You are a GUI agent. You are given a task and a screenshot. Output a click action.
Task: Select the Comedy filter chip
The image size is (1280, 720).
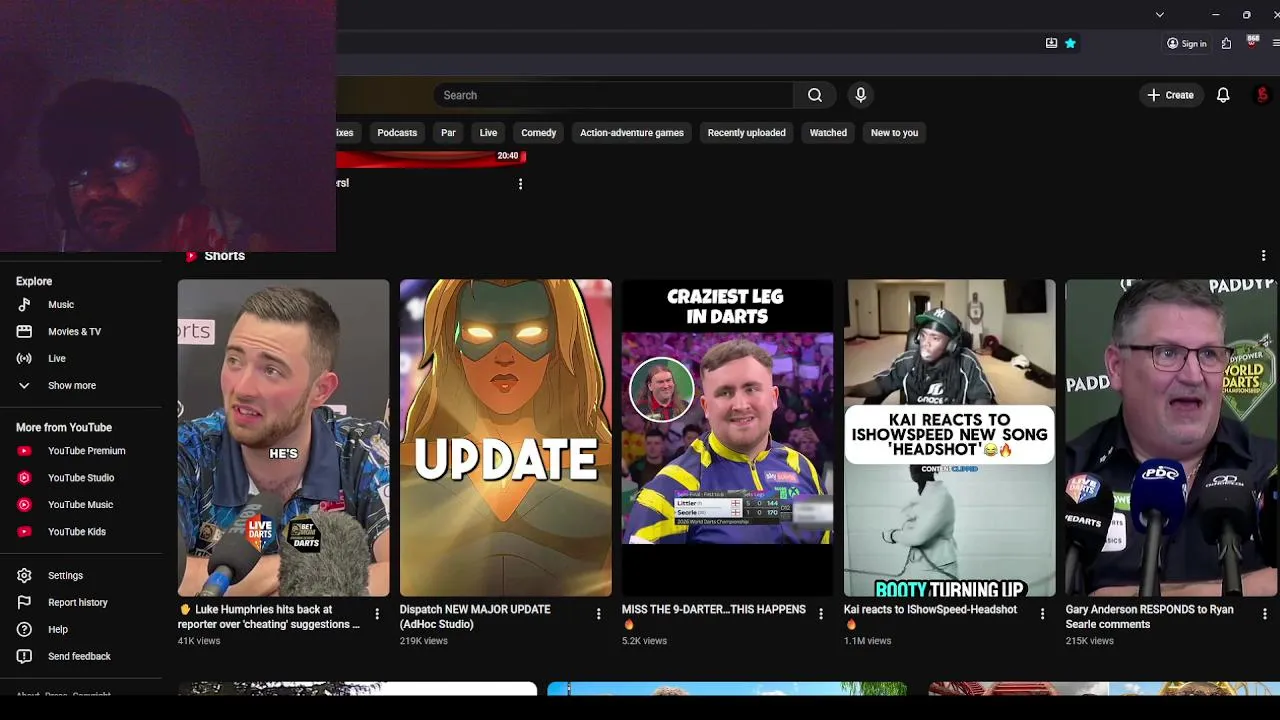pos(538,133)
